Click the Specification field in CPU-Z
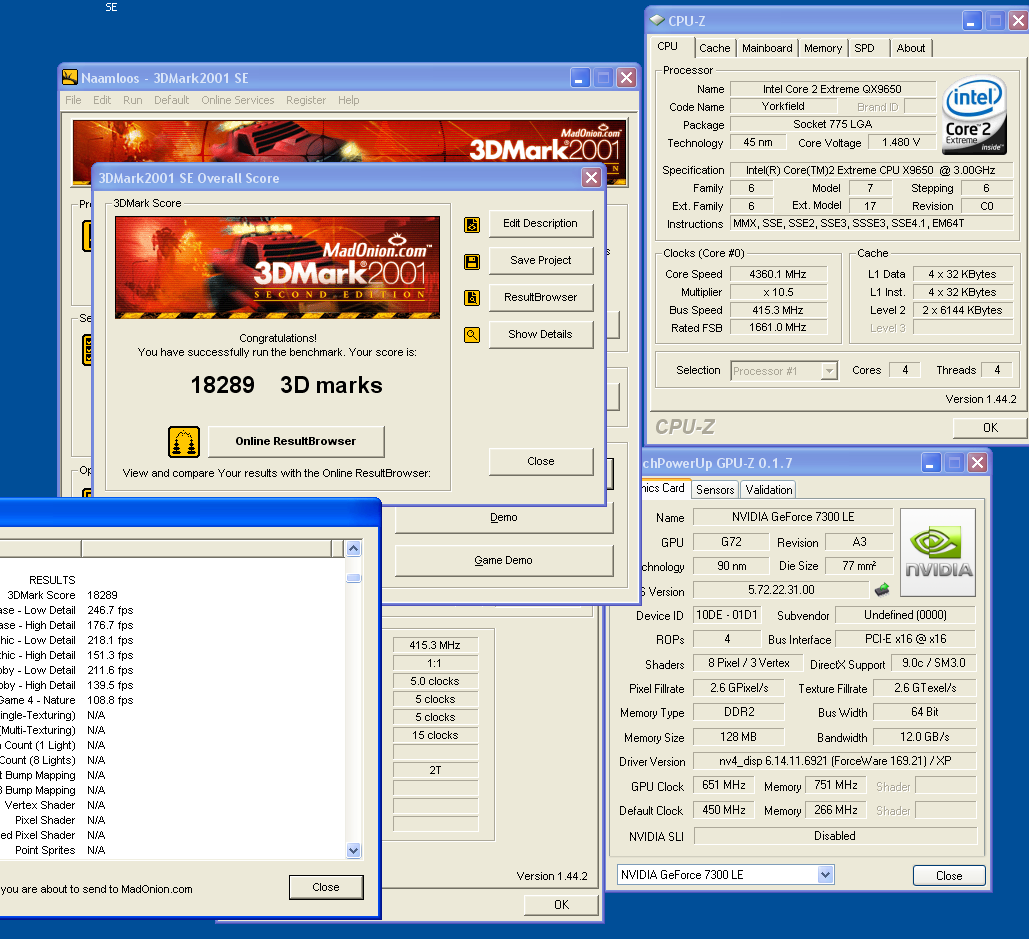The image size is (1029, 939). (x=871, y=170)
